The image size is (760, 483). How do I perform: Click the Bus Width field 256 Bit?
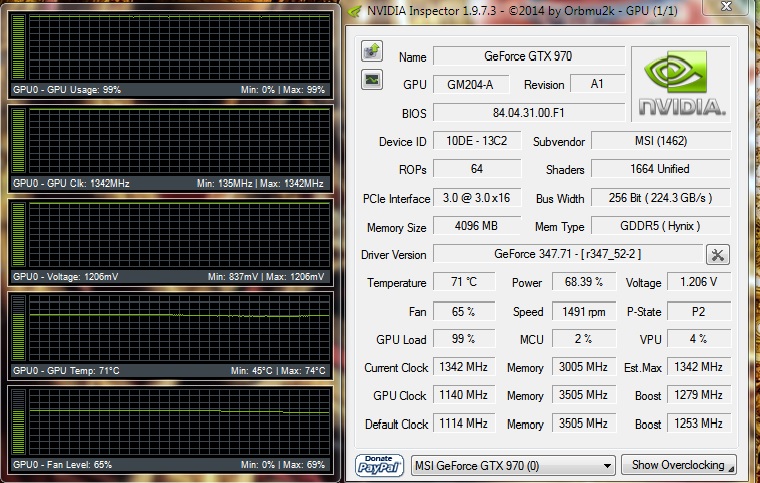(661, 198)
